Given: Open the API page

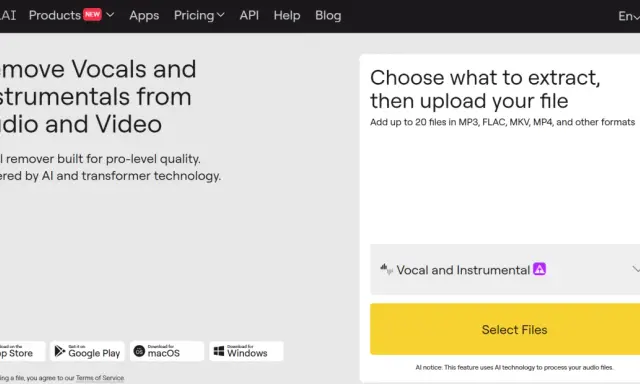Looking at the screenshot, I should click(x=249, y=16).
